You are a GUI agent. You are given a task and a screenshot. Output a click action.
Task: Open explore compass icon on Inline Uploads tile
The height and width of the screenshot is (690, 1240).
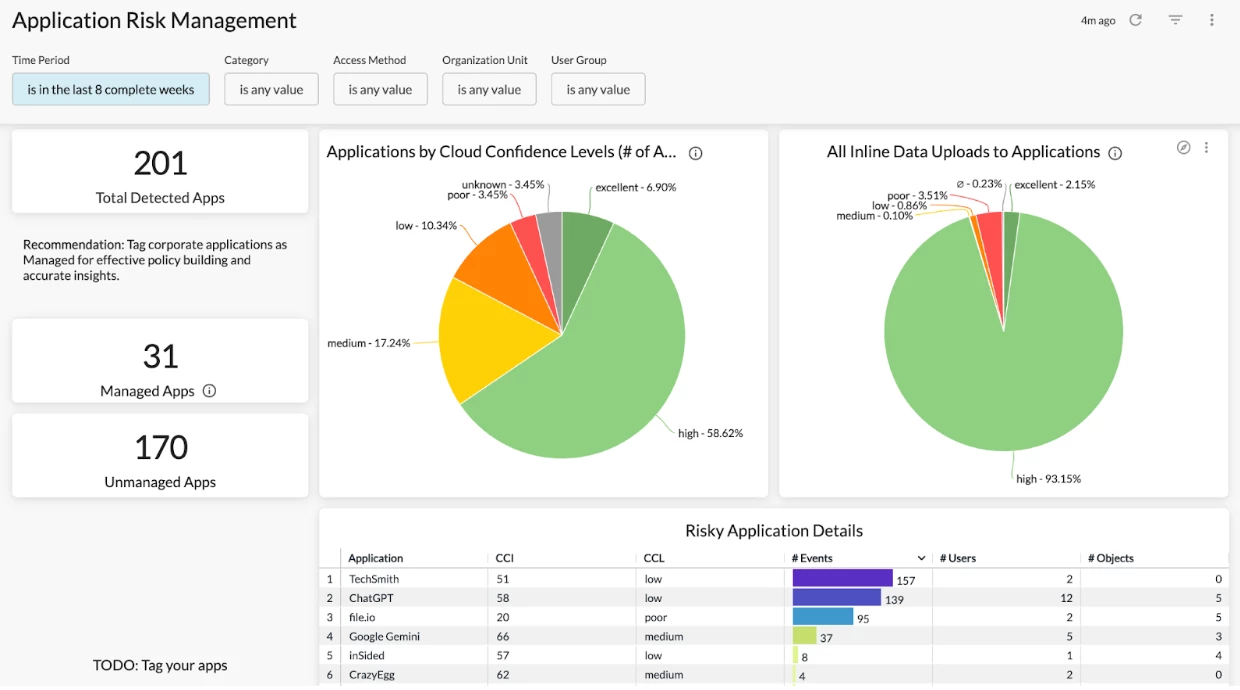point(1183,147)
